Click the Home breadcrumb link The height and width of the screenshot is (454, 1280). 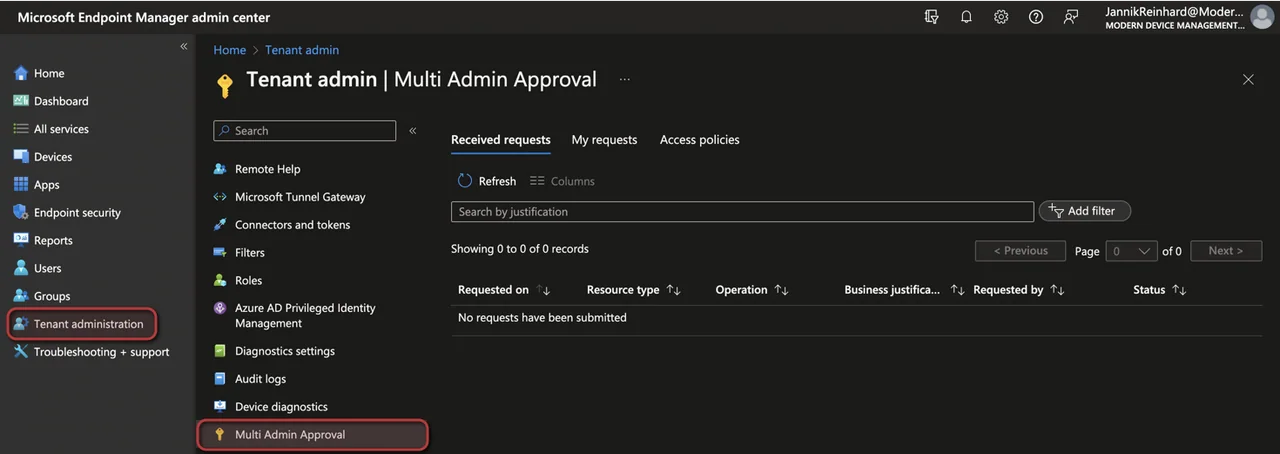coord(229,50)
